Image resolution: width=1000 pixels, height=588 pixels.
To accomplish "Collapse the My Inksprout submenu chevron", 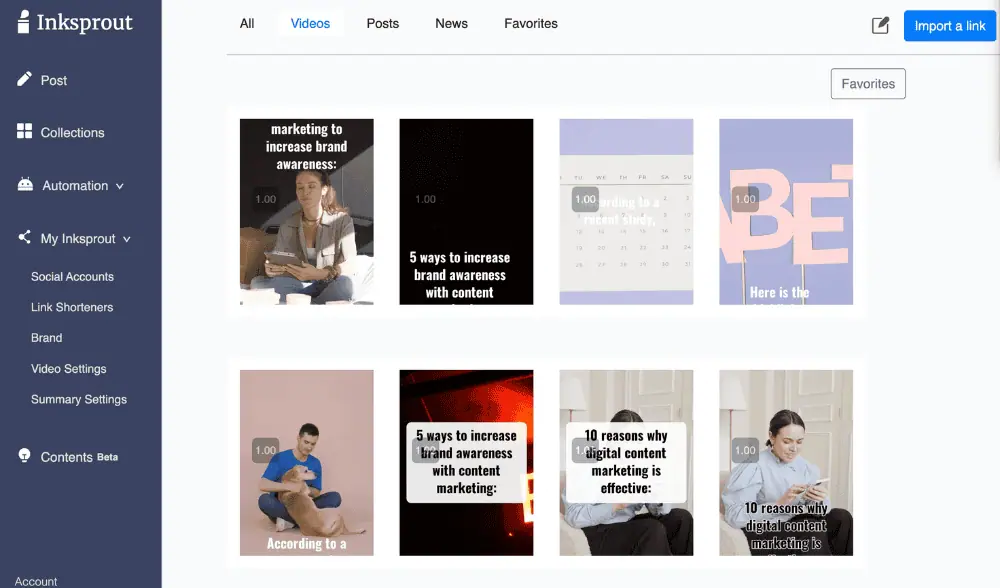I will coord(127,239).
